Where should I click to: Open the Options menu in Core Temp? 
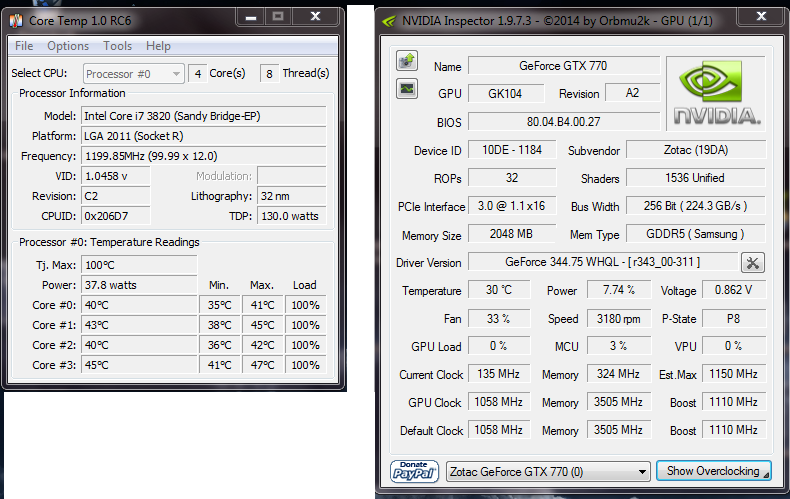tap(68, 46)
